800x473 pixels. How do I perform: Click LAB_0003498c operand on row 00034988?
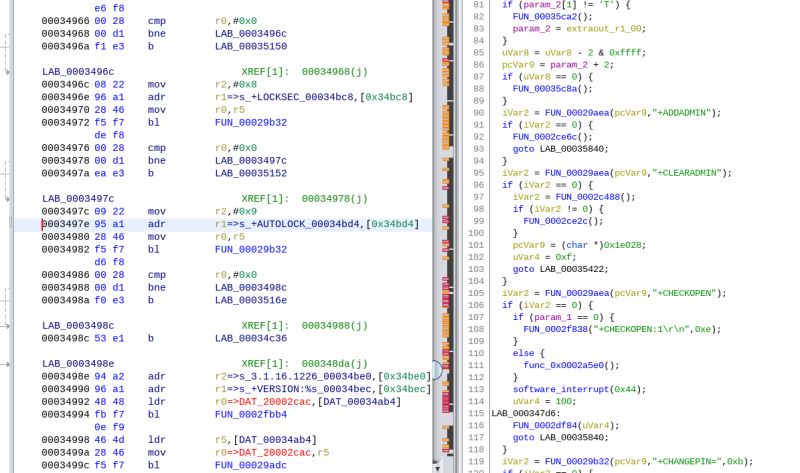(x=251, y=288)
